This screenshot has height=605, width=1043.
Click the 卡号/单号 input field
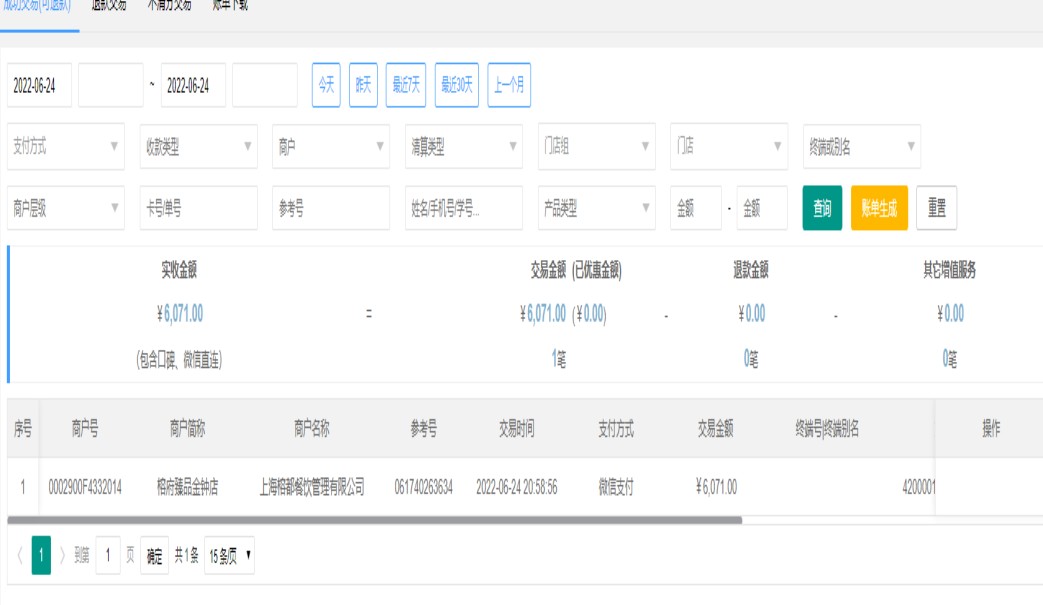[198, 208]
